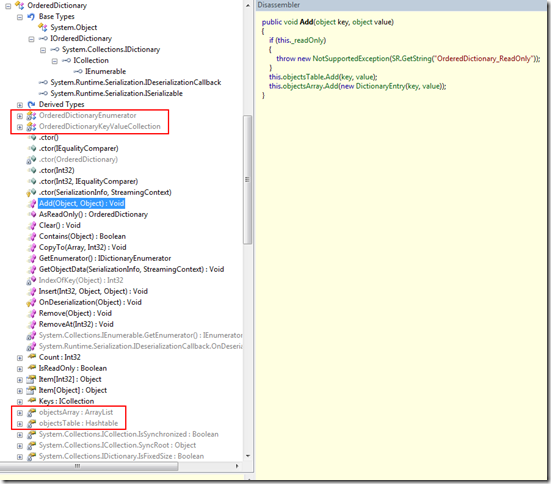Click the OrderedDictionaryEnumerator class icon

click(31, 116)
